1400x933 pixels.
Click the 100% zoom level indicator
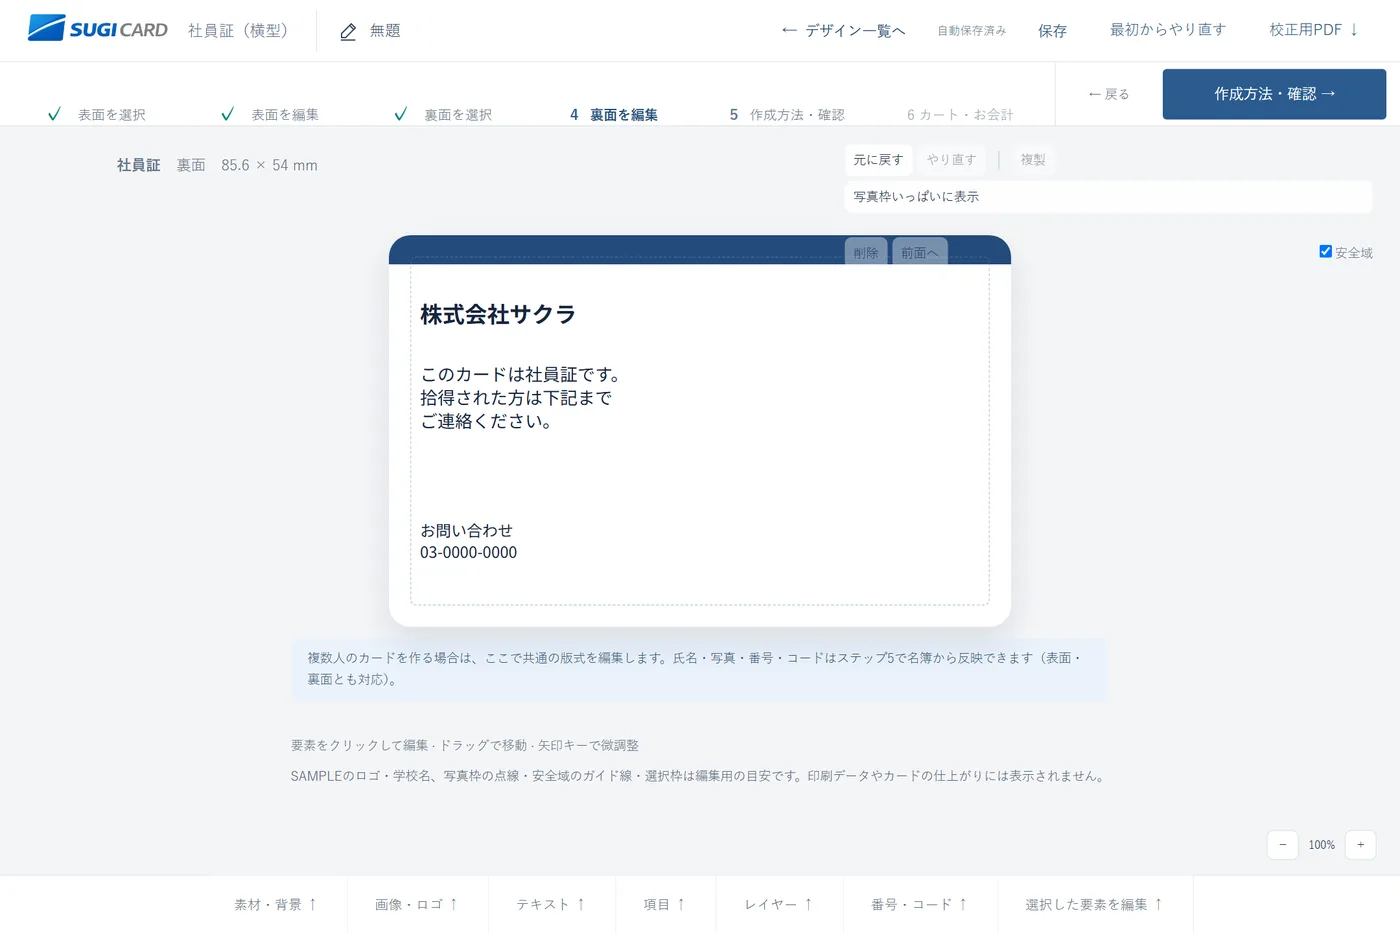point(1321,845)
